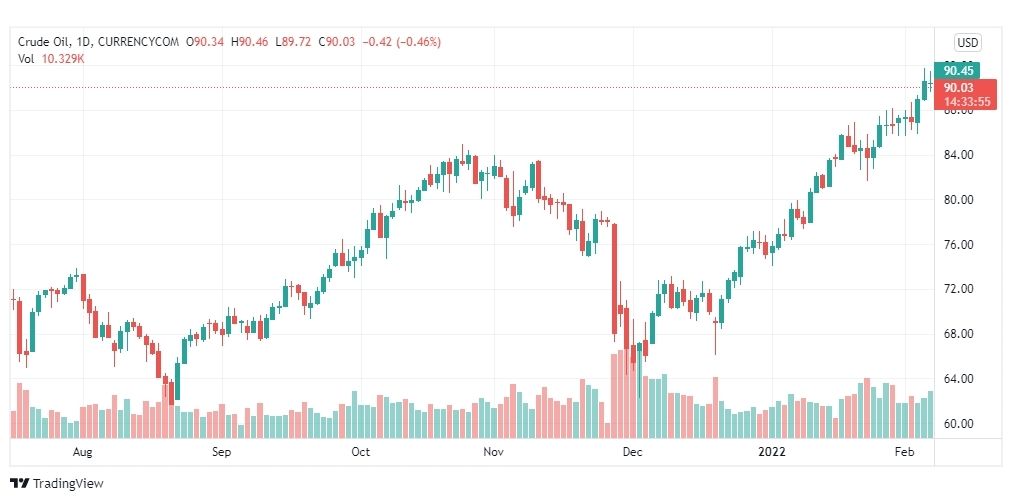The width and height of the screenshot is (1012, 501).
Task: Select the Vol 10.329K indicator legend
Action: pos(51,58)
